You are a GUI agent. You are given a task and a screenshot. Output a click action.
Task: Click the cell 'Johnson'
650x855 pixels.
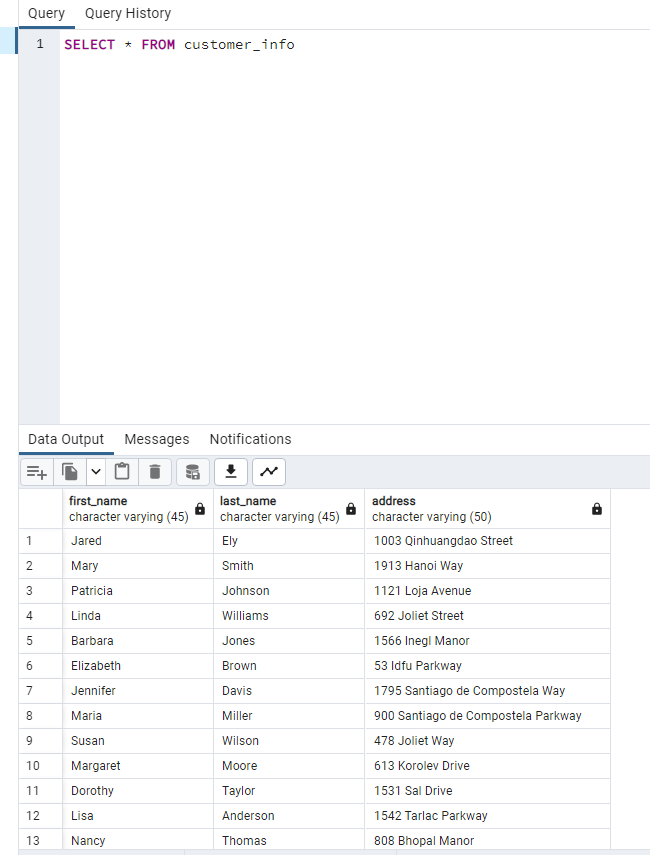tap(289, 591)
